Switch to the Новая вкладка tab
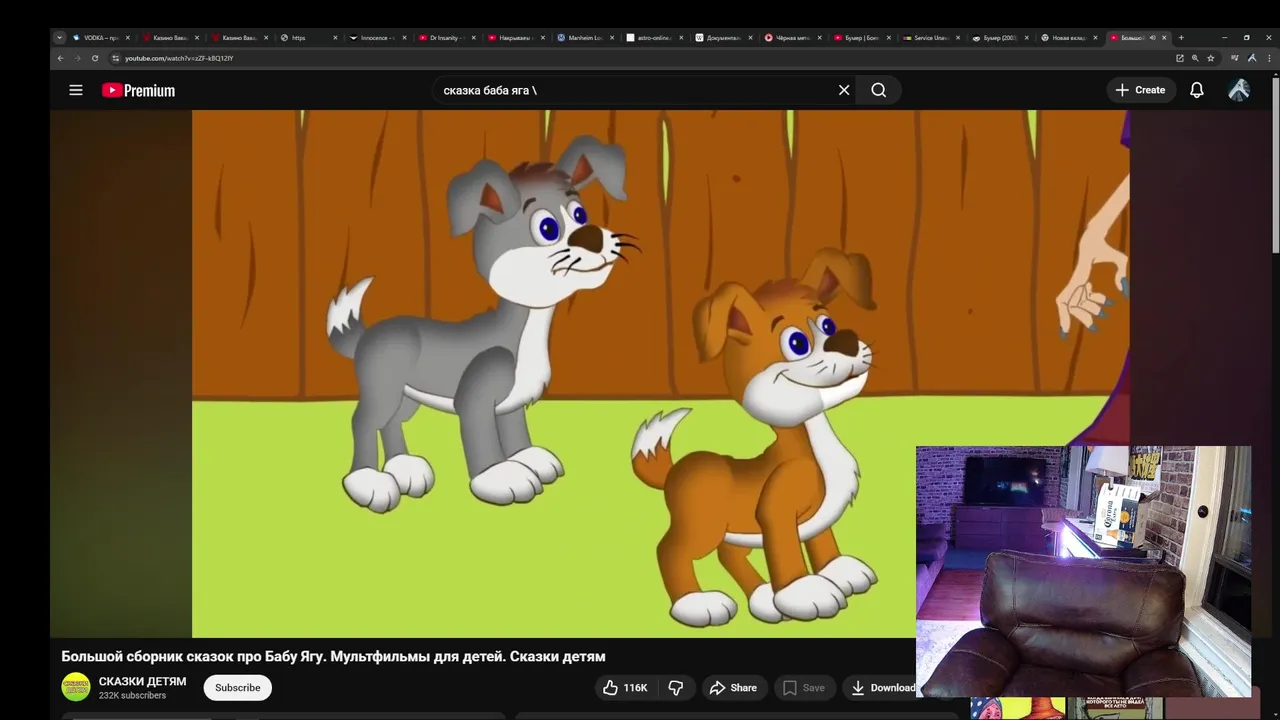This screenshot has width=1280, height=720. pos(1070,38)
